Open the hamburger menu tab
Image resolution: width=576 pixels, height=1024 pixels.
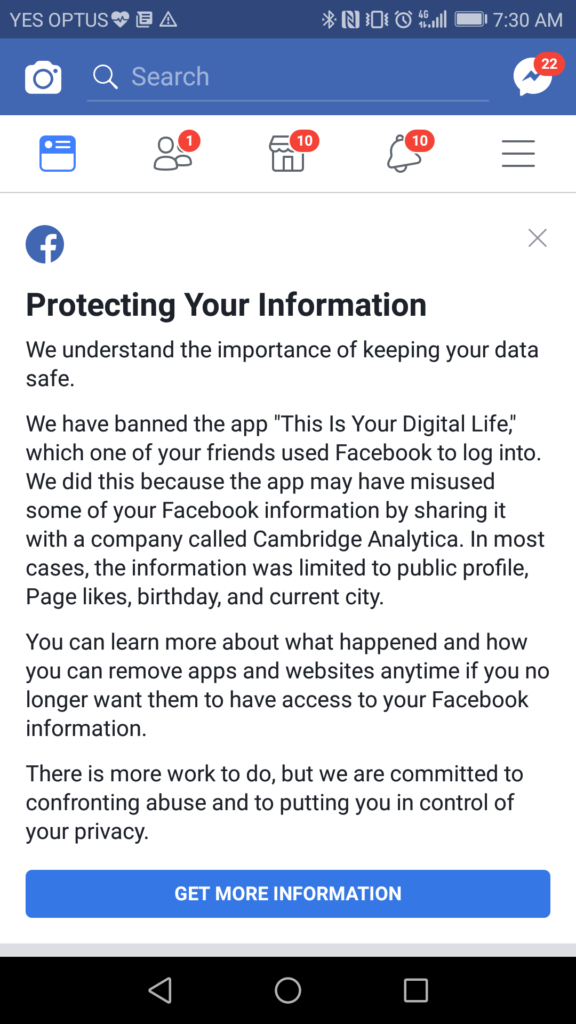(x=519, y=154)
